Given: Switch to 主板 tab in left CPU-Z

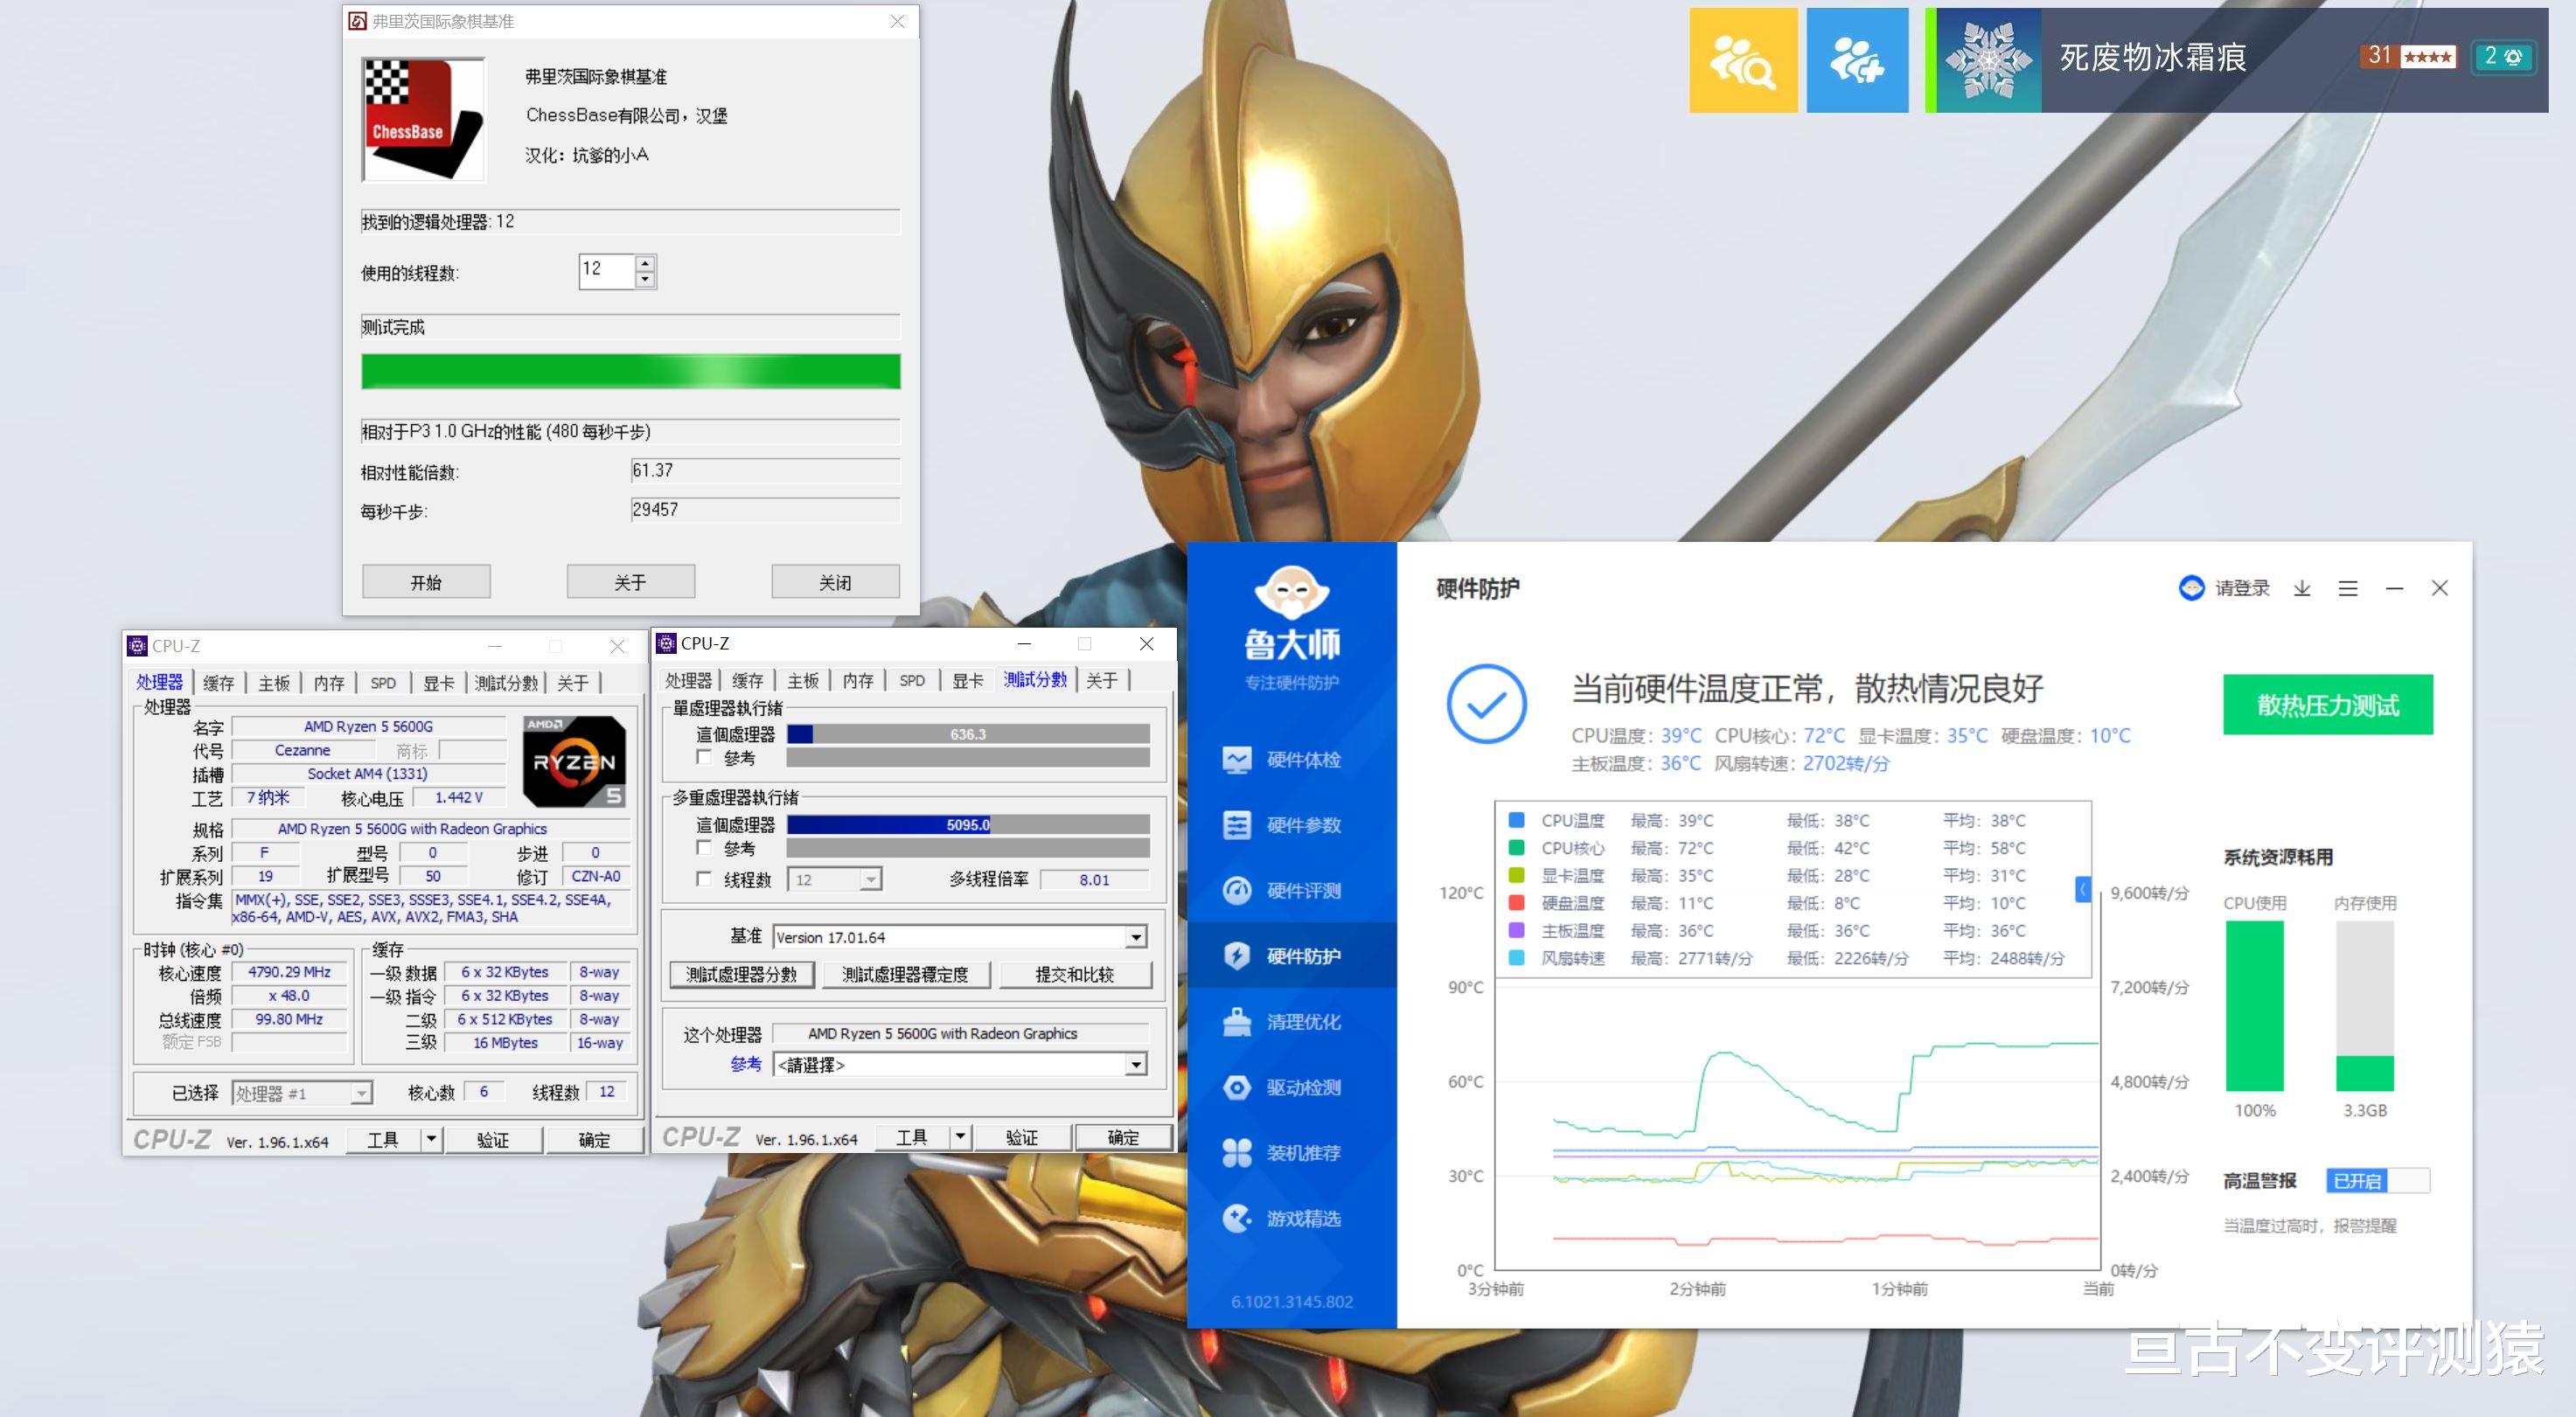Looking at the screenshot, I should coord(274,683).
